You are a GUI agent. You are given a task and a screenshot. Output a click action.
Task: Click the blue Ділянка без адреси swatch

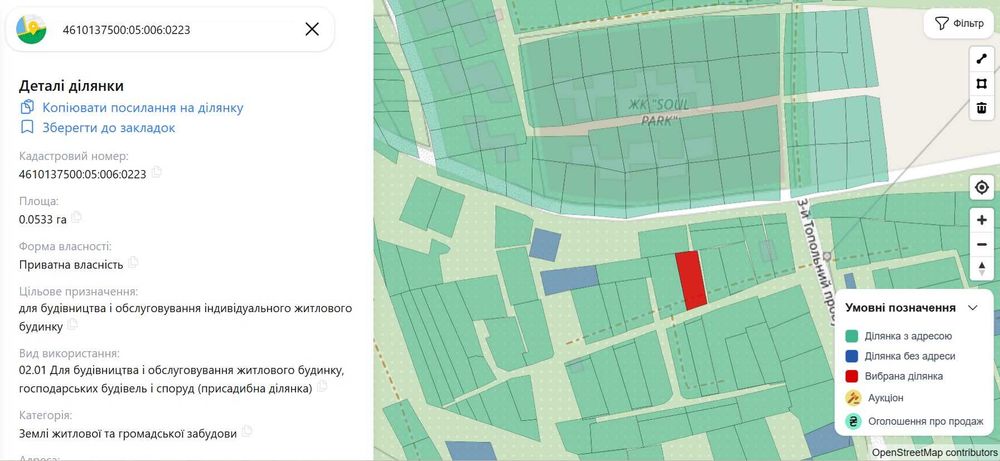(x=851, y=356)
